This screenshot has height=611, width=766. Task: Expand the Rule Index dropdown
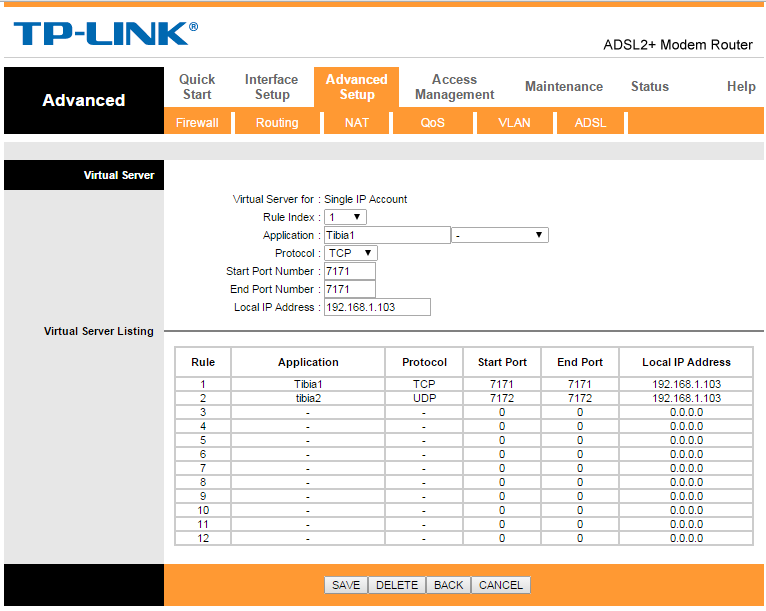[x=345, y=217]
